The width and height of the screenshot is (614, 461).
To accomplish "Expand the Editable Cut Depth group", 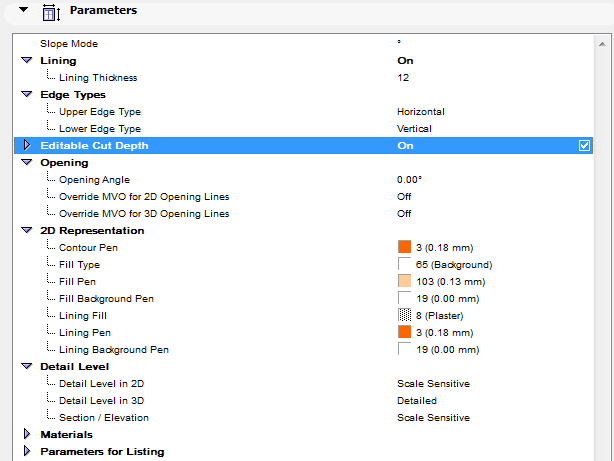I will (27, 146).
